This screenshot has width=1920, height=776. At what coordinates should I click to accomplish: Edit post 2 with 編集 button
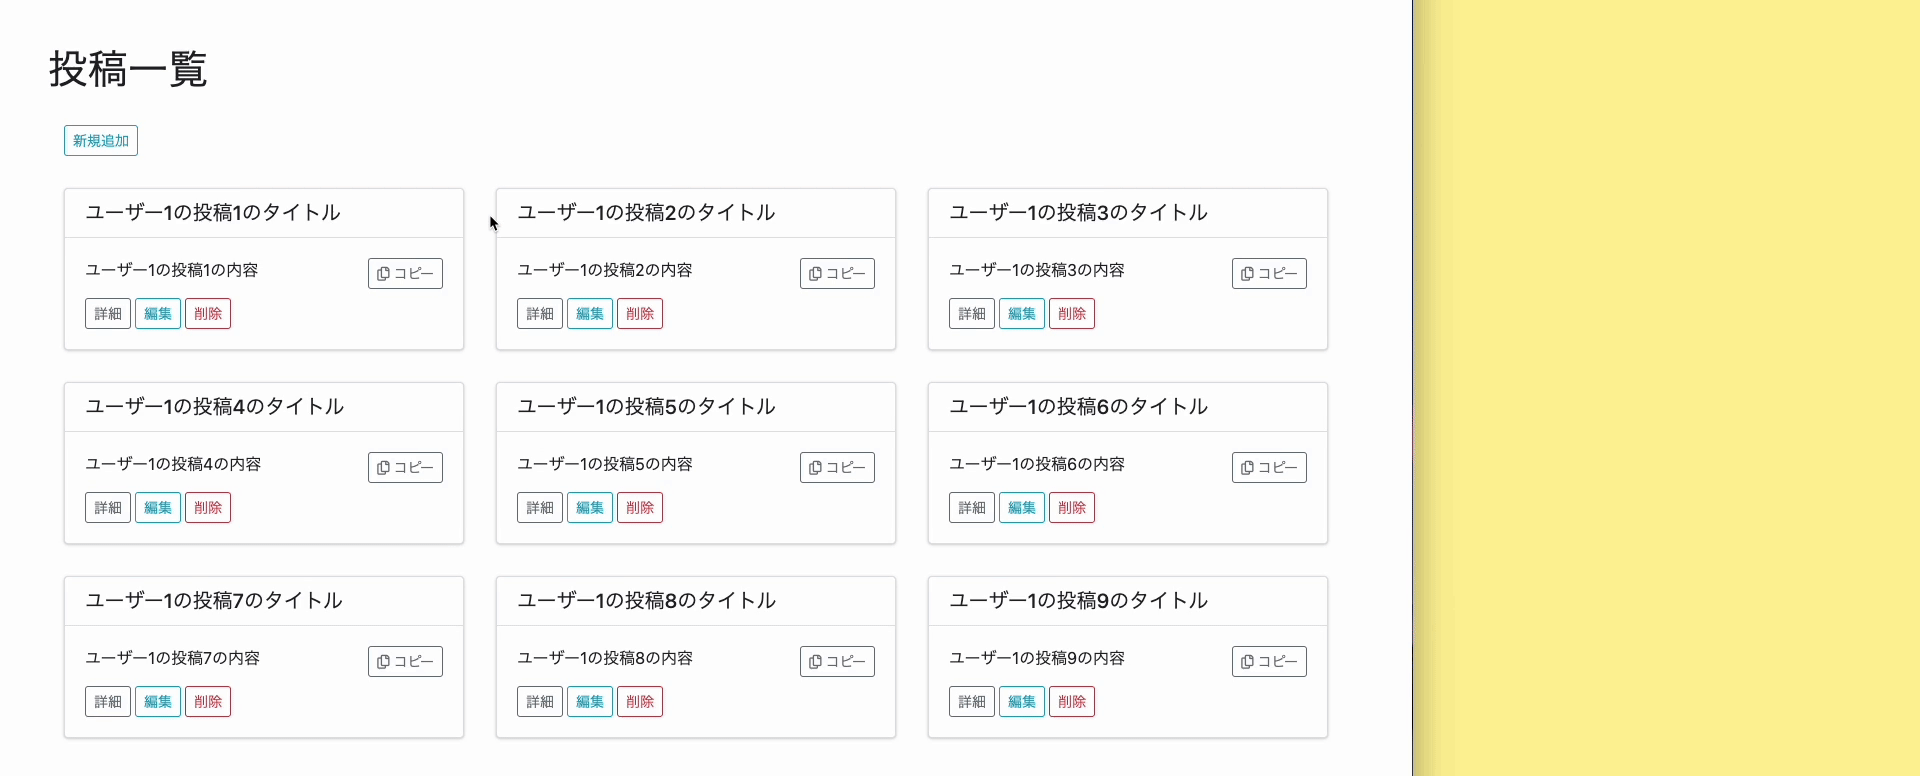pos(590,314)
